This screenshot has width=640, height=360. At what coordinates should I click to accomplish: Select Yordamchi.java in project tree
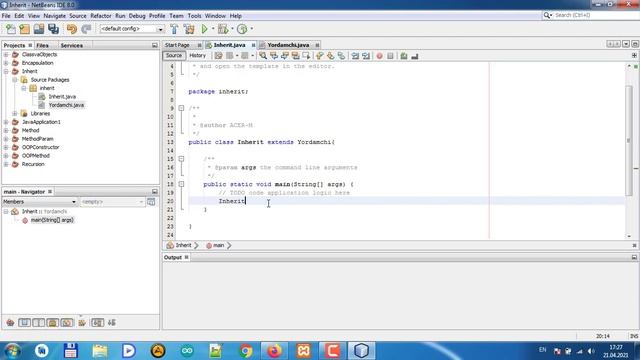tap(66, 105)
